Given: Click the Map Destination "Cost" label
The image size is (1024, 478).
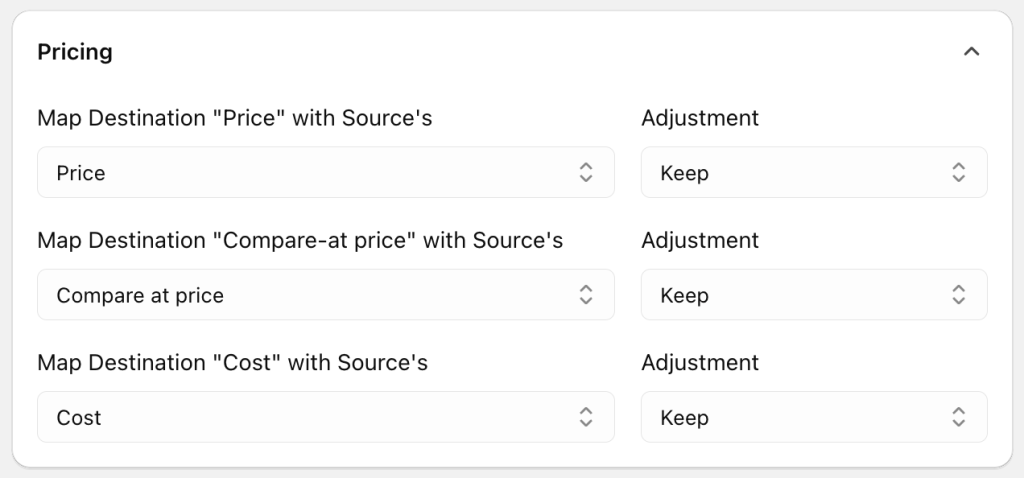Looking at the screenshot, I should pyautogui.click(x=232, y=362).
